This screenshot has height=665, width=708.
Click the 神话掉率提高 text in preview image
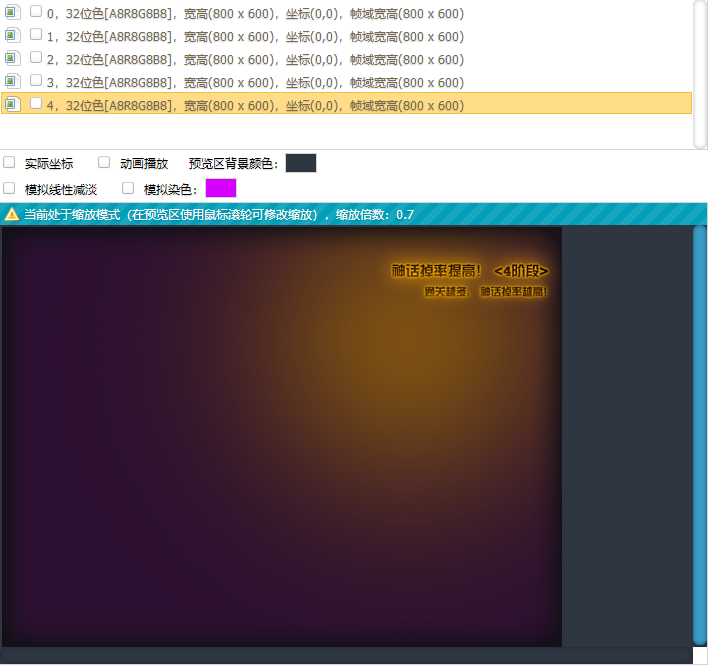pos(436,271)
